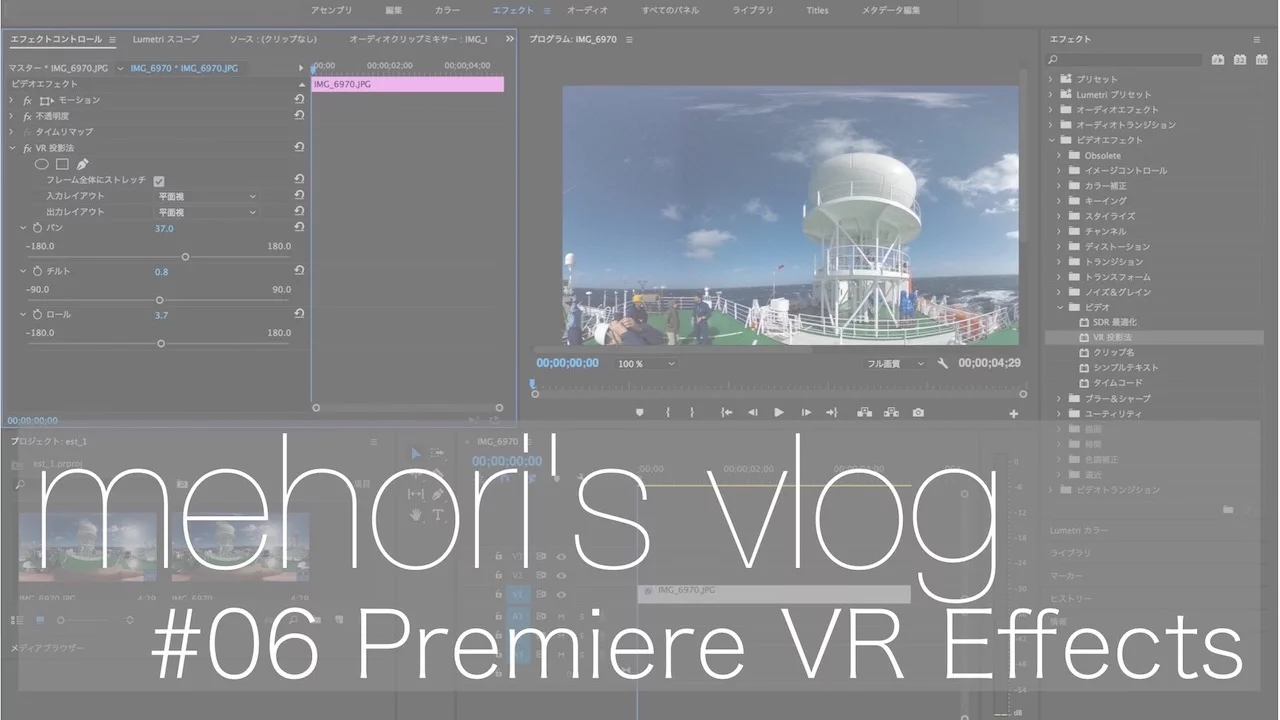Go to out point
1280x720 pixels.
coord(831,412)
